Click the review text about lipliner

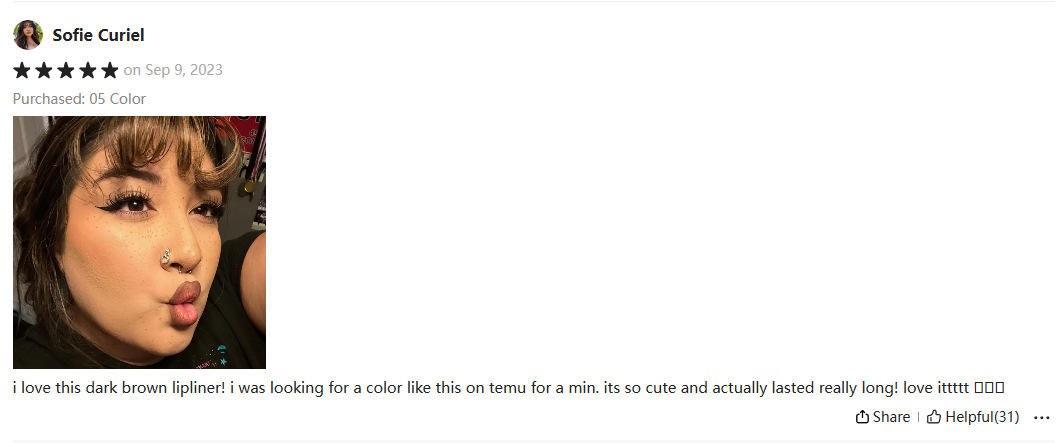tap(400, 387)
